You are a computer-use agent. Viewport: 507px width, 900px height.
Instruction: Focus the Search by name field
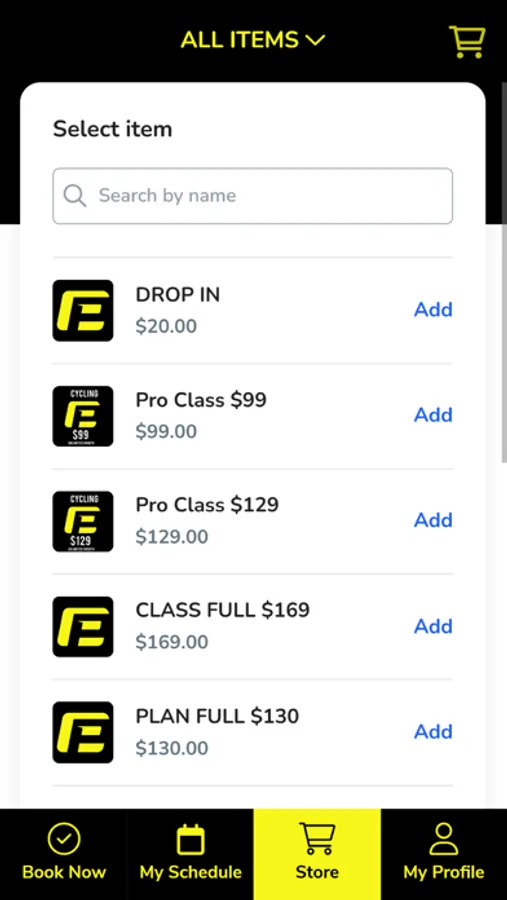(253, 196)
